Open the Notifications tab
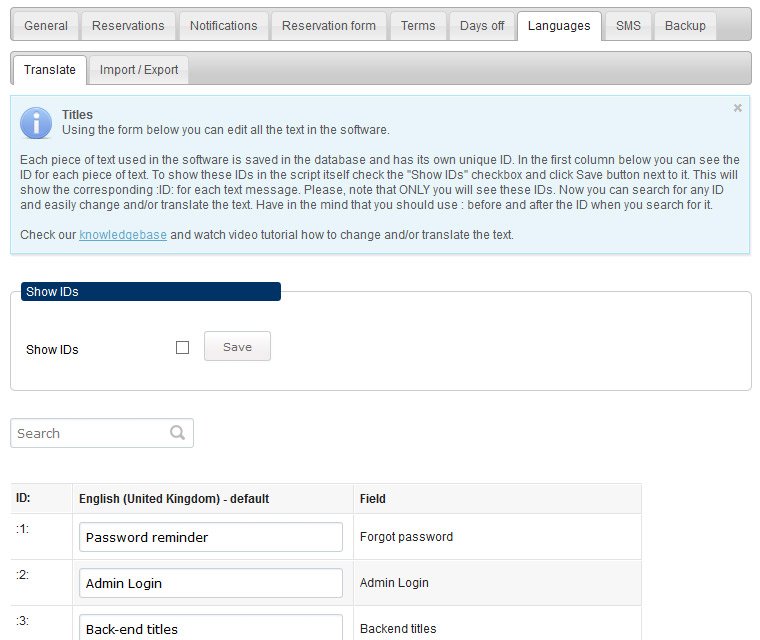The image size is (760, 640). [223, 26]
